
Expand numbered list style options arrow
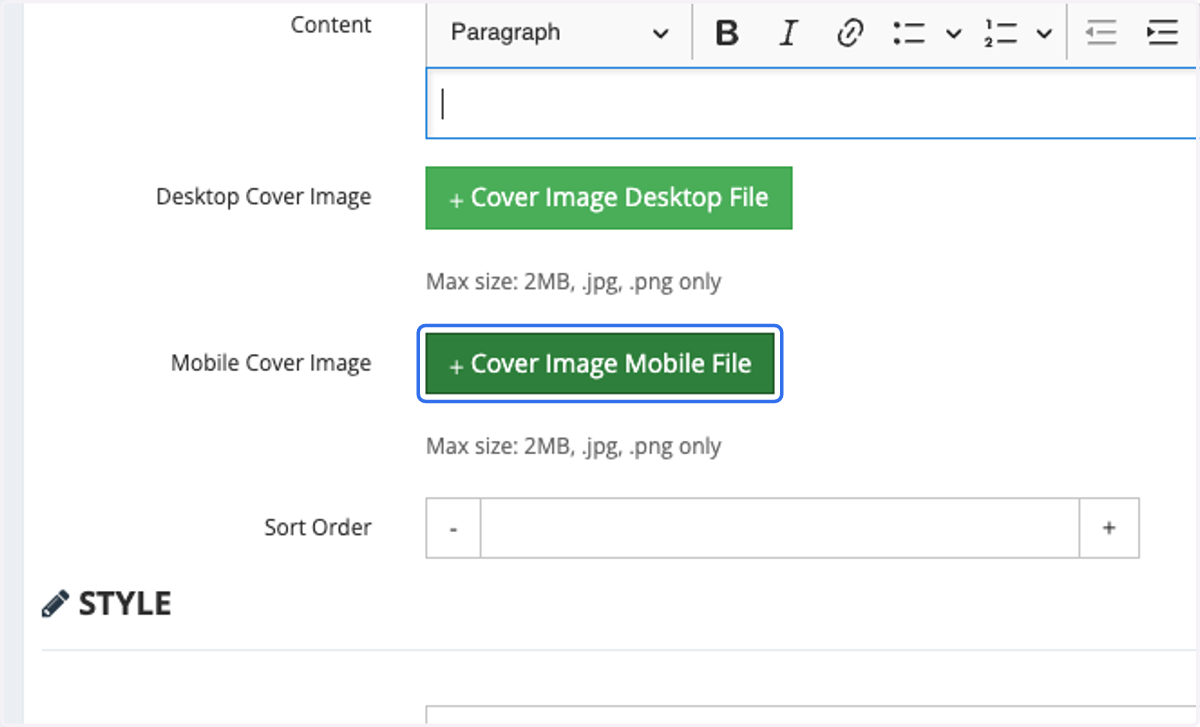(1043, 34)
